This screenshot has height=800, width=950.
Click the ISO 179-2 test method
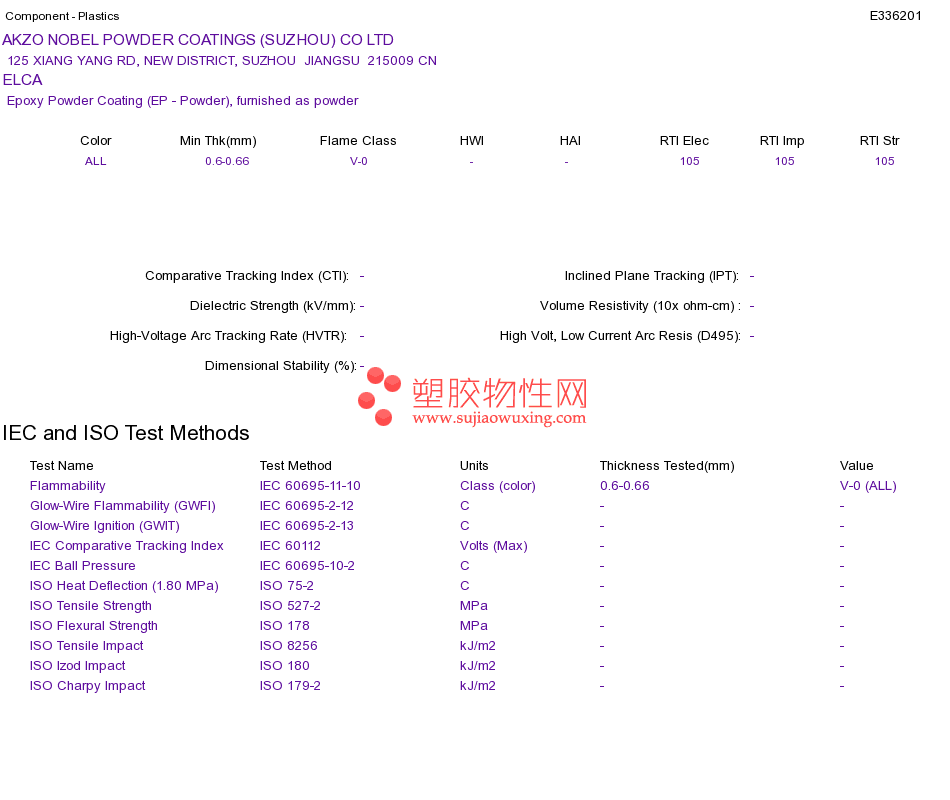tap(290, 685)
